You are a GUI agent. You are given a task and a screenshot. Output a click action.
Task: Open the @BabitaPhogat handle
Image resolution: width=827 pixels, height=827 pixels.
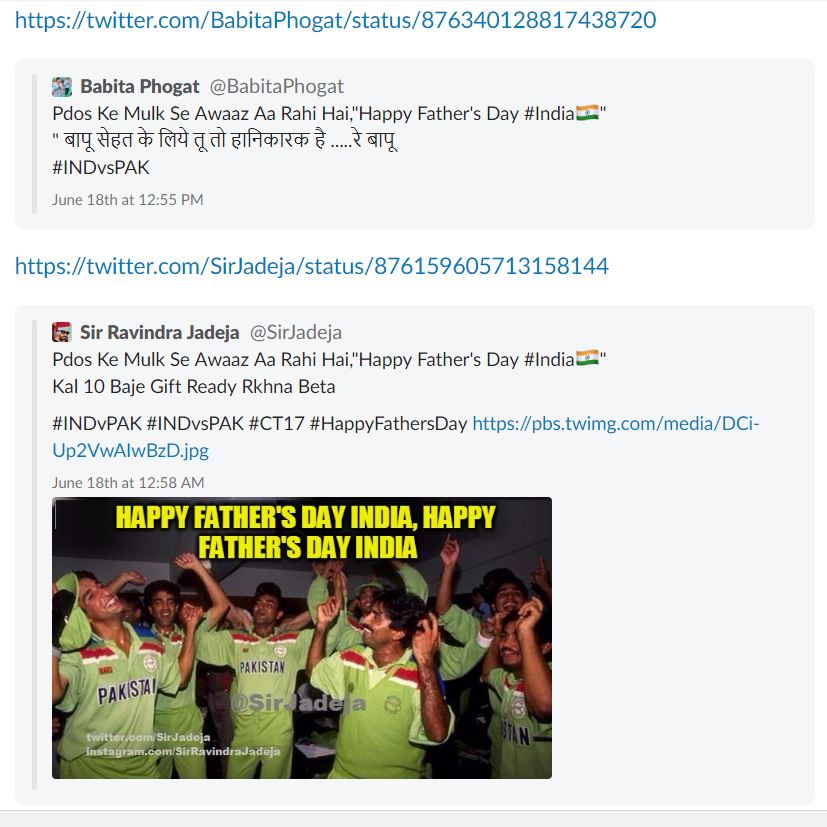coord(277,86)
